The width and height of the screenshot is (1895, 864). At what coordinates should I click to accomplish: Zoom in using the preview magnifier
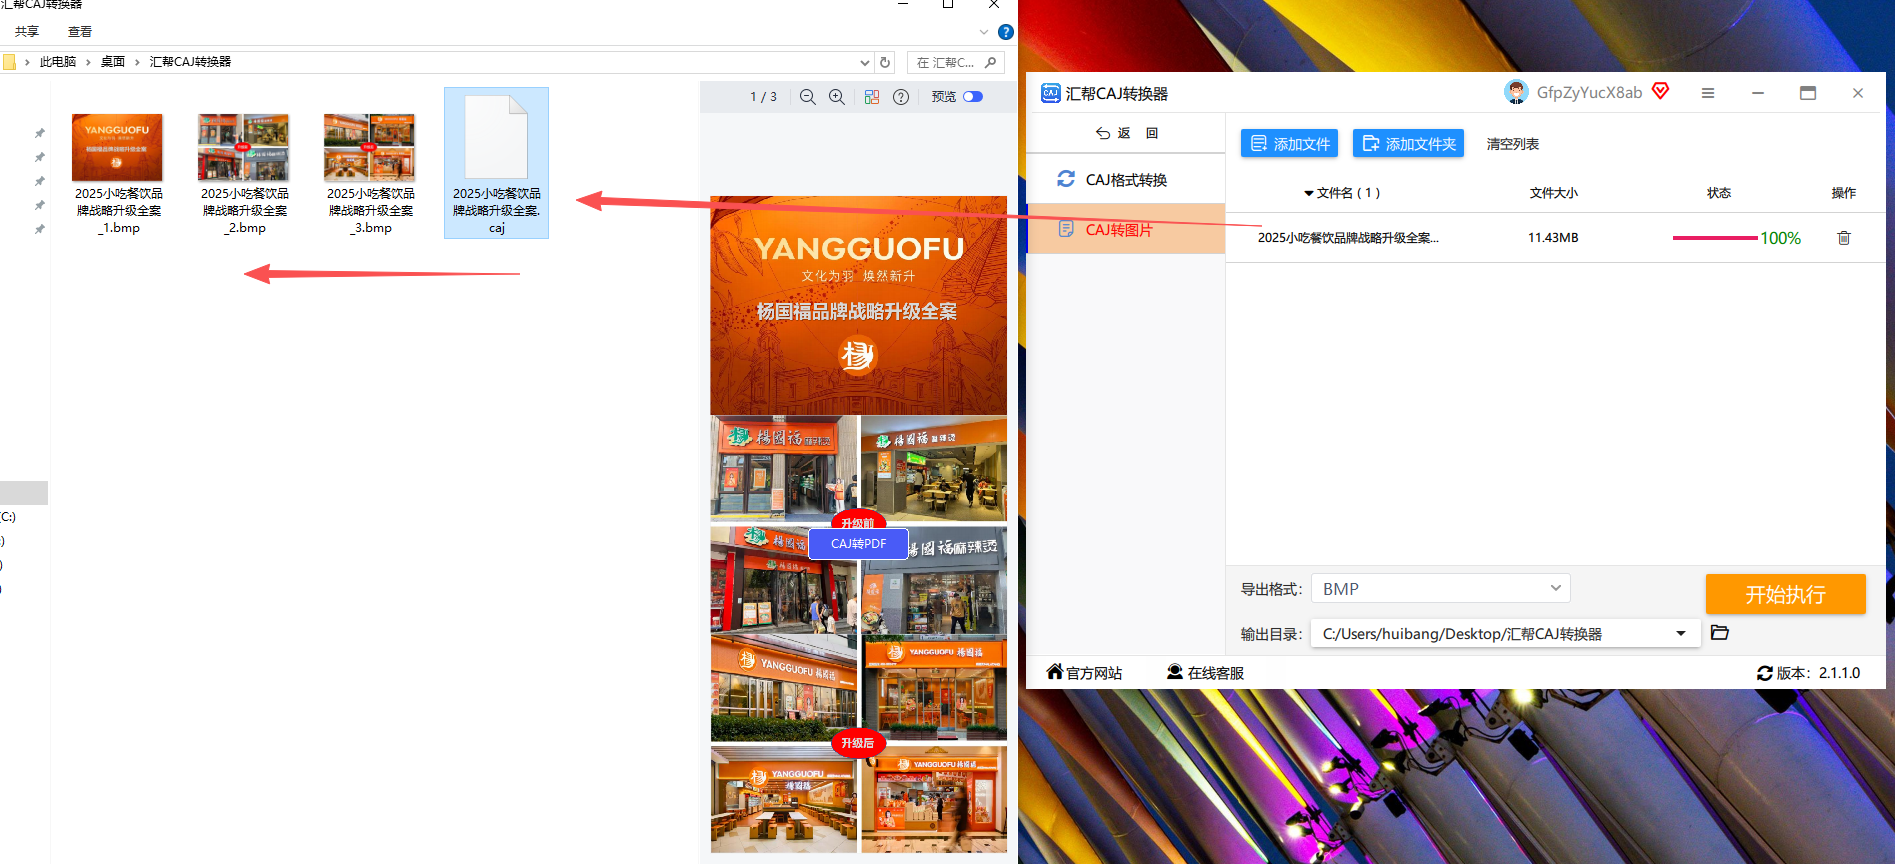(837, 97)
